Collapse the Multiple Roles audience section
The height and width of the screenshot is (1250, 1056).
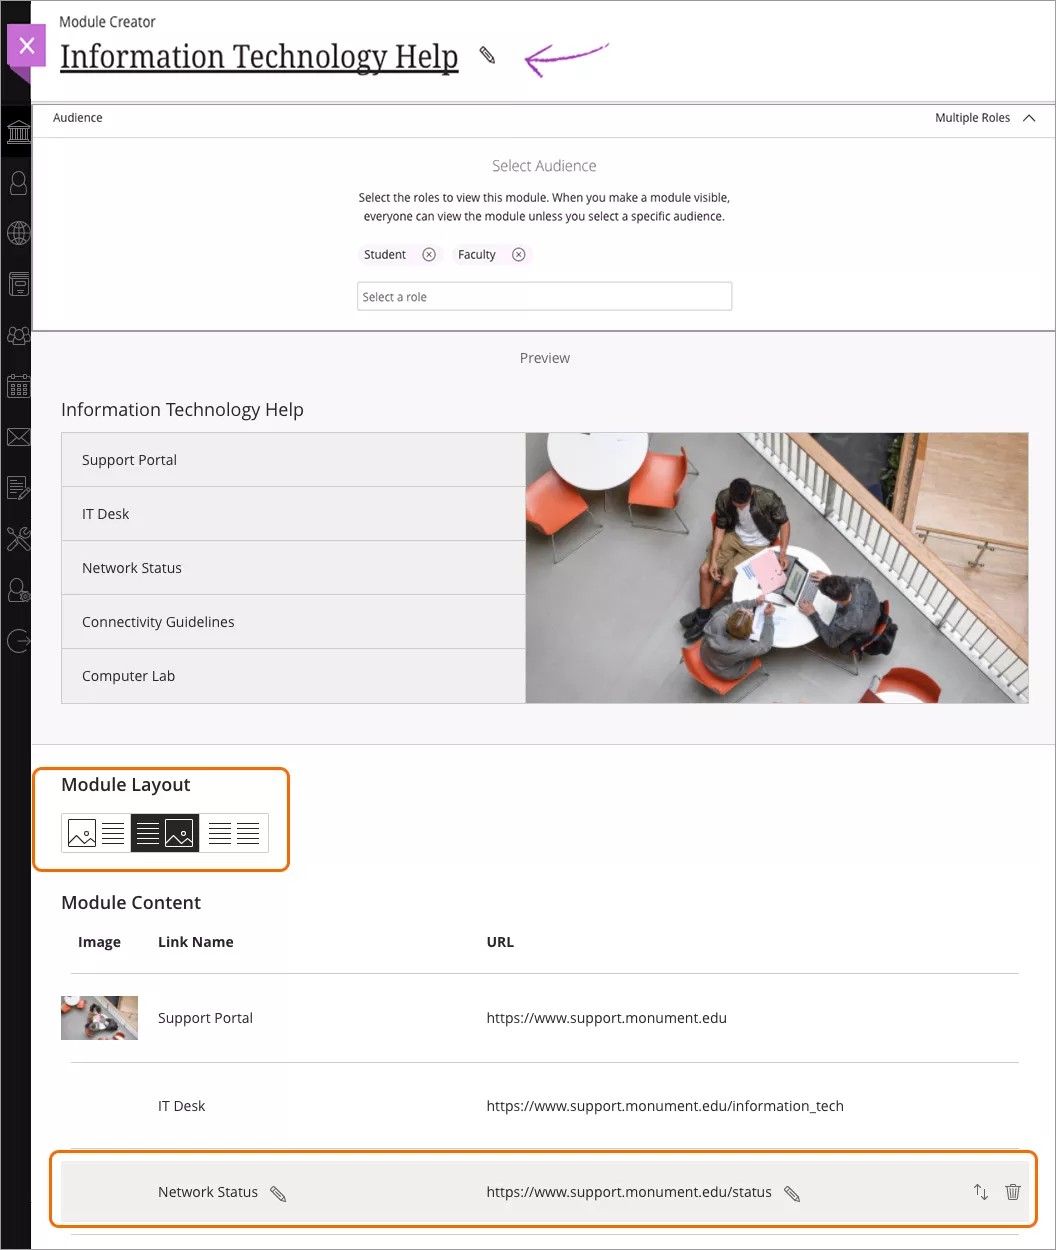coord(1029,117)
